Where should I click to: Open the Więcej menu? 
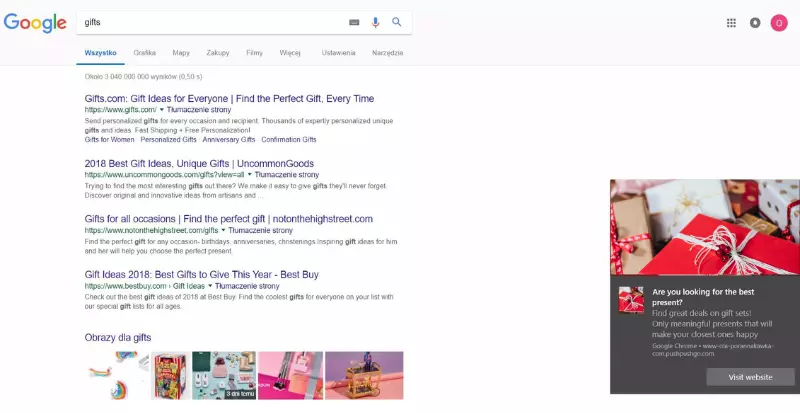[290, 53]
